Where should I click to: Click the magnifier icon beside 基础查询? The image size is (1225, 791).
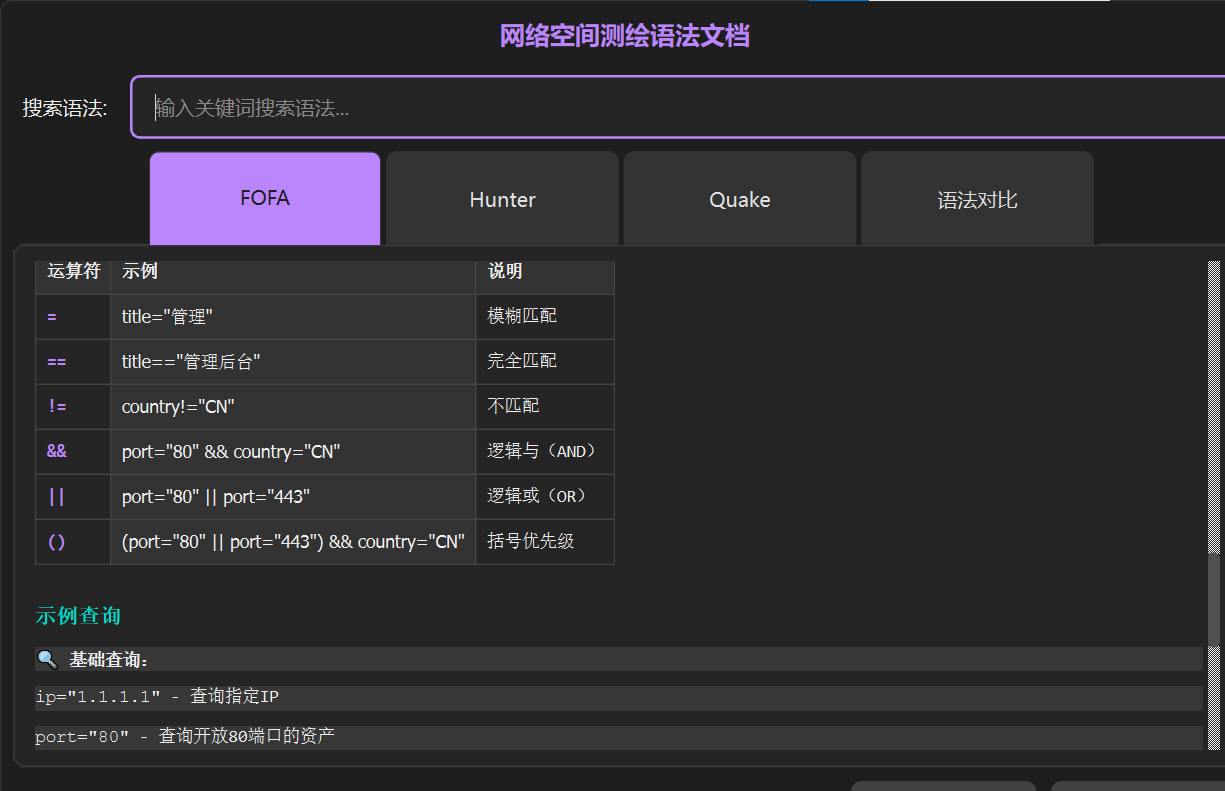click(47, 660)
